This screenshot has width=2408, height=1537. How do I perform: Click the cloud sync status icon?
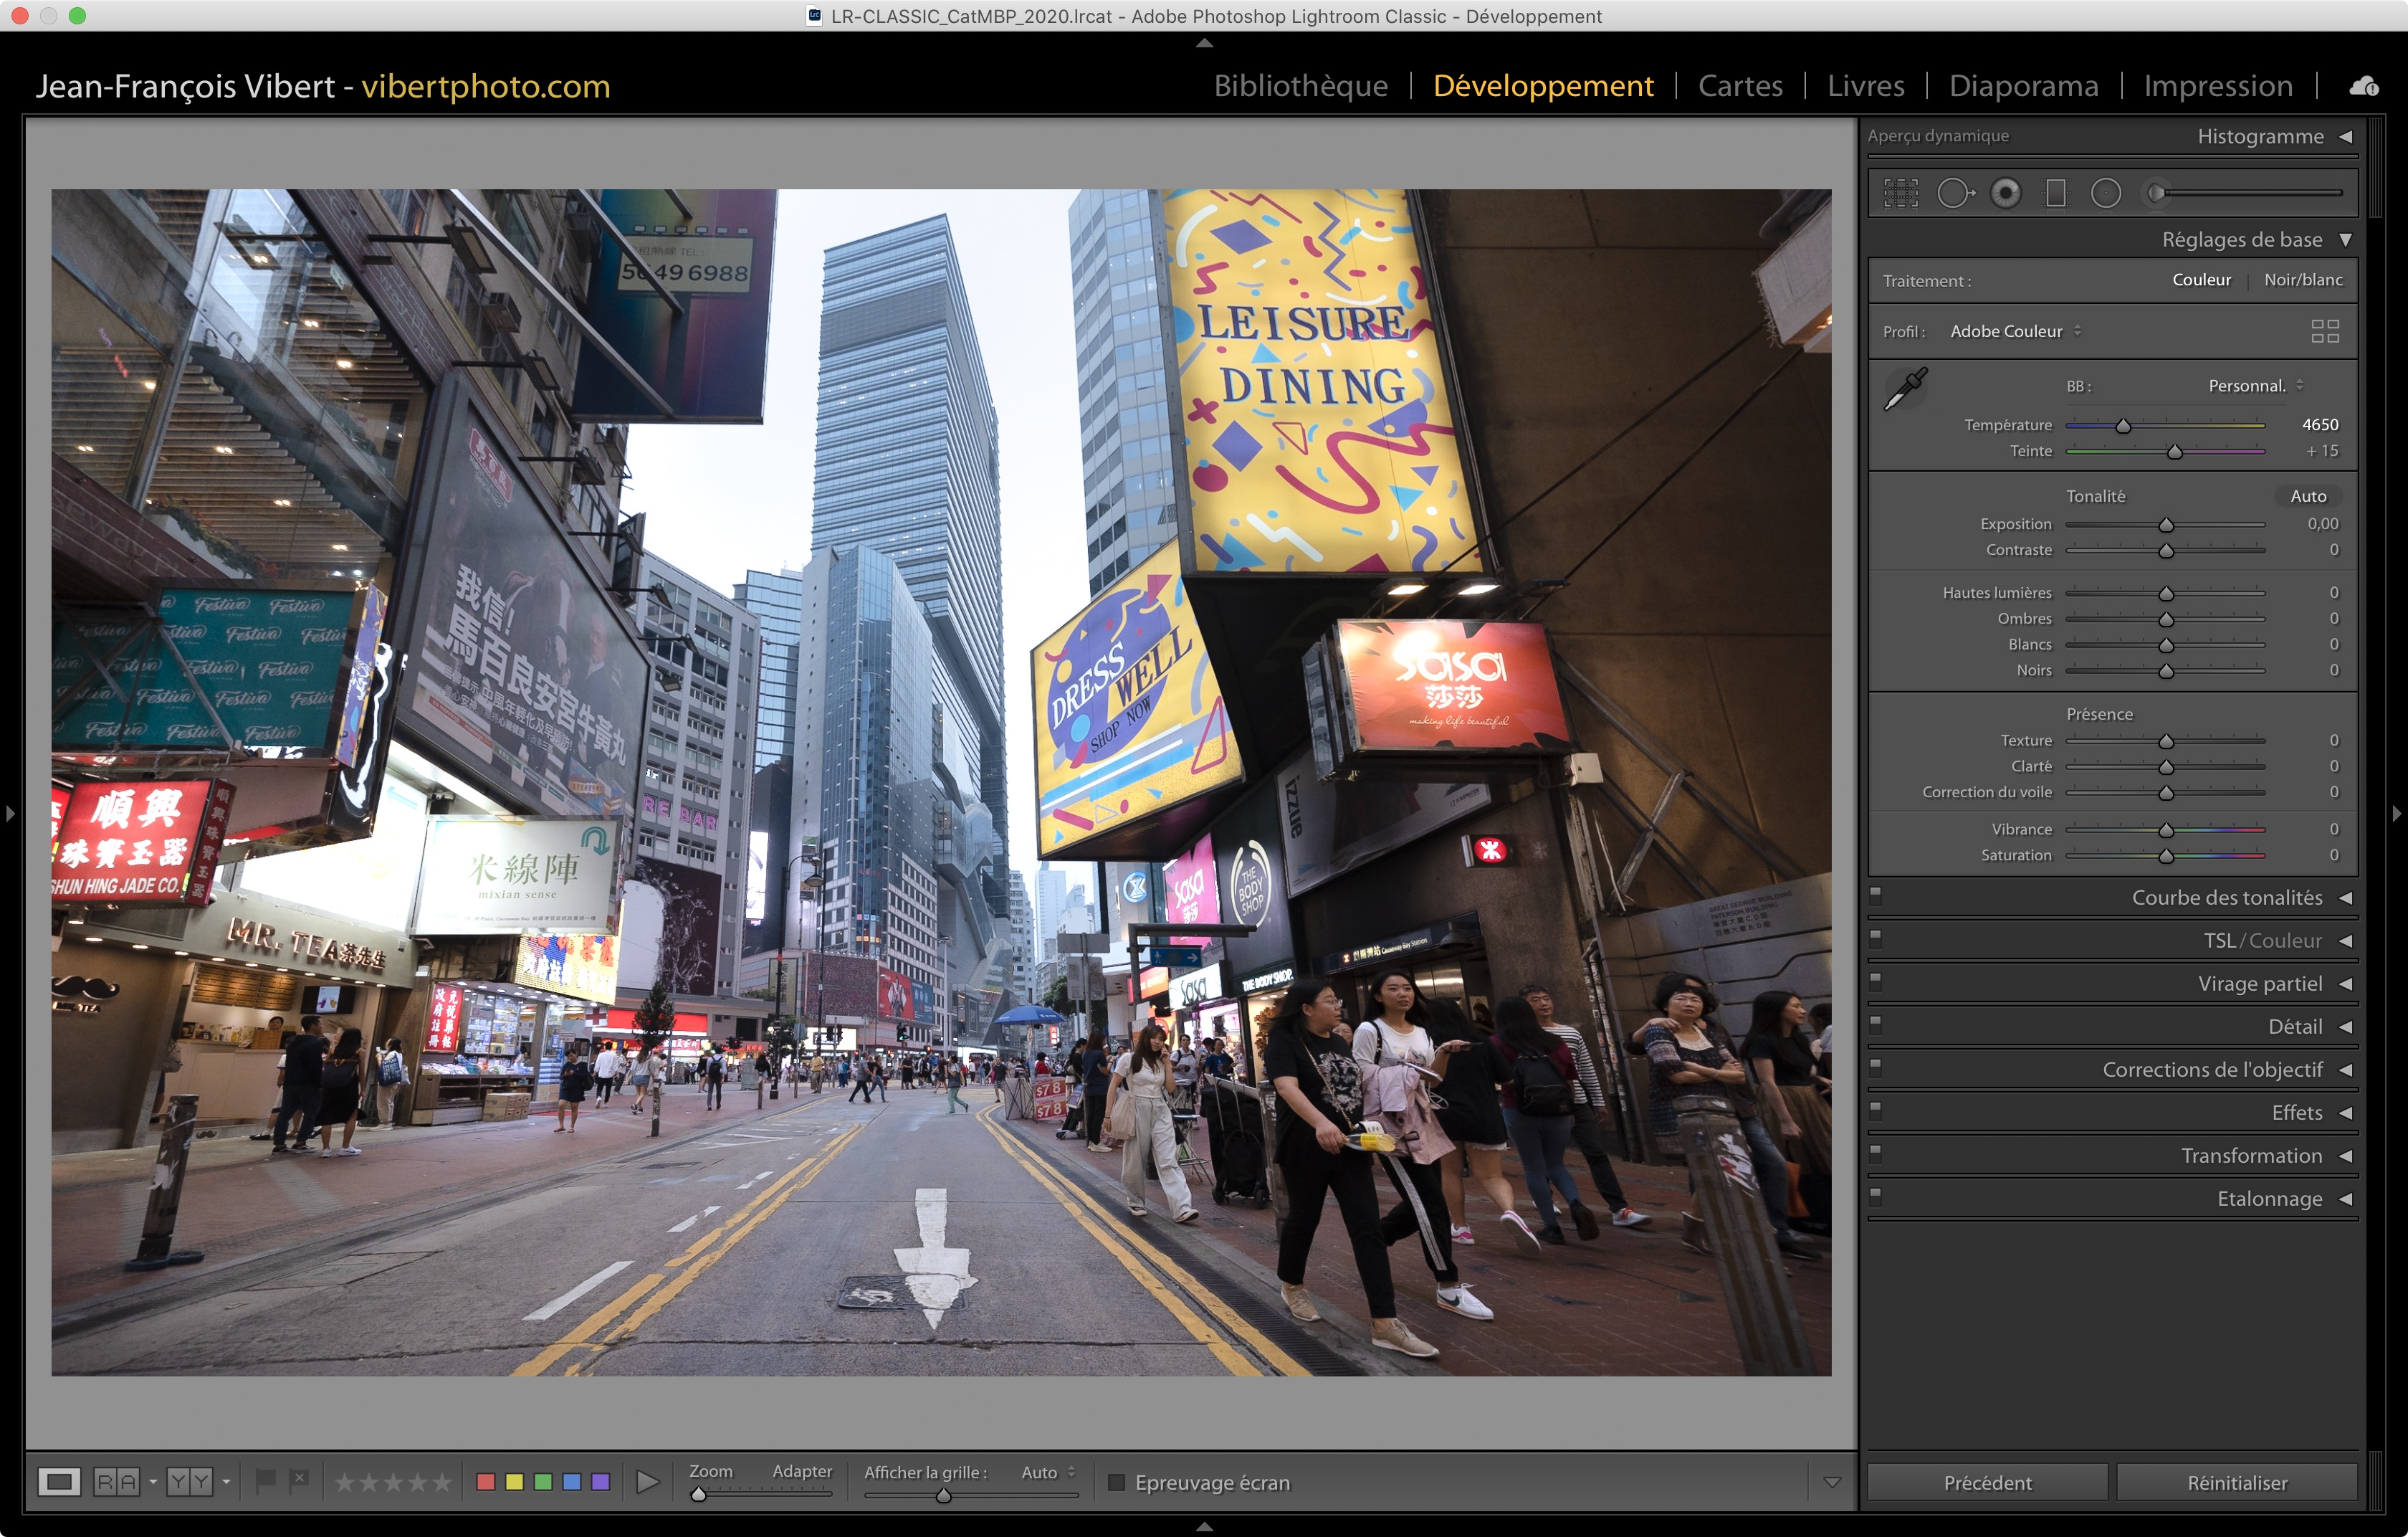pyautogui.click(x=2363, y=87)
